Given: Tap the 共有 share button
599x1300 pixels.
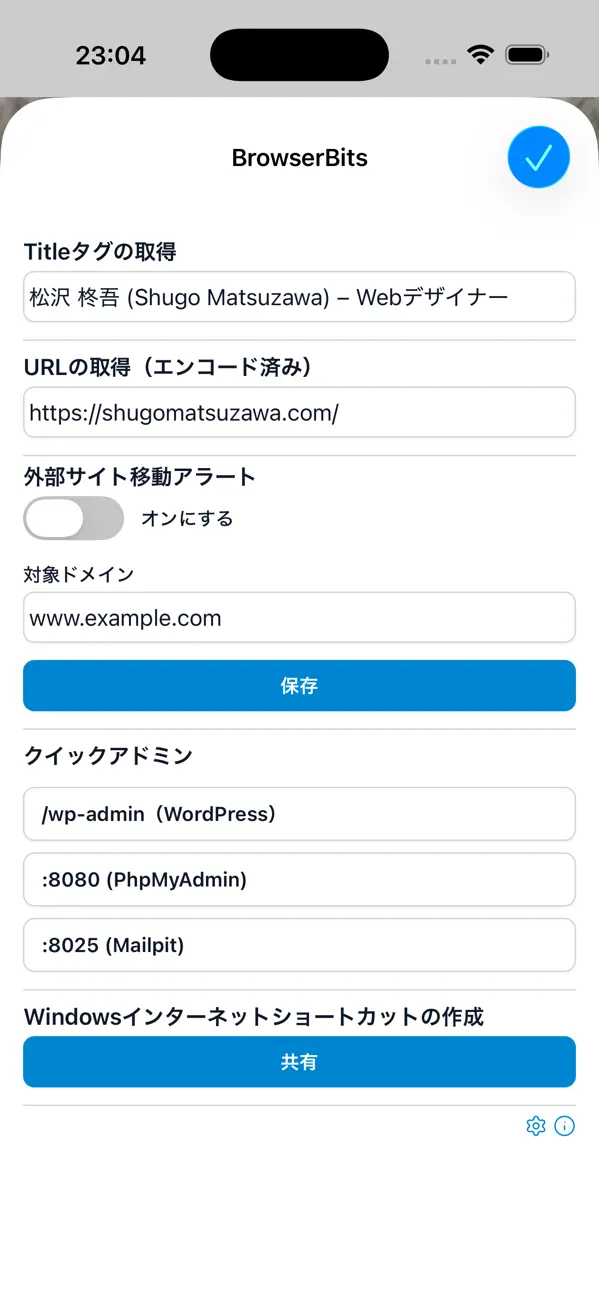Looking at the screenshot, I should 299,1061.
